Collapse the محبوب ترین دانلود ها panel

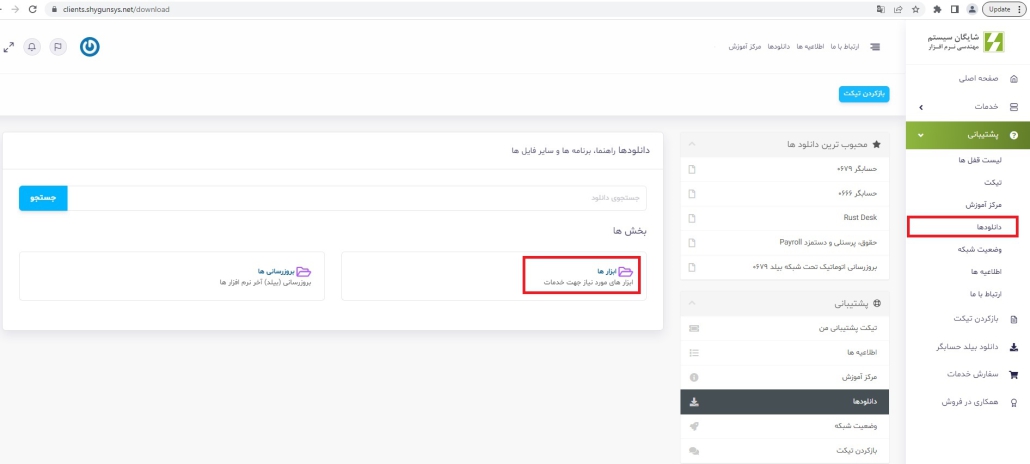tap(693, 145)
